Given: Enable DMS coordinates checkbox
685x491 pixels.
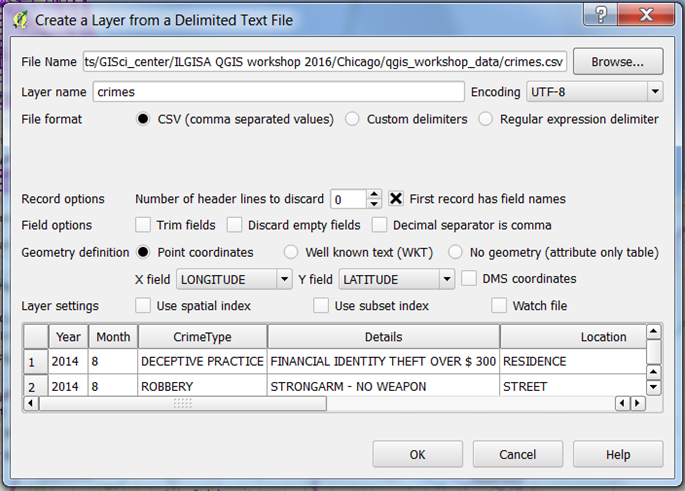Looking at the screenshot, I should click(x=469, y=278).
